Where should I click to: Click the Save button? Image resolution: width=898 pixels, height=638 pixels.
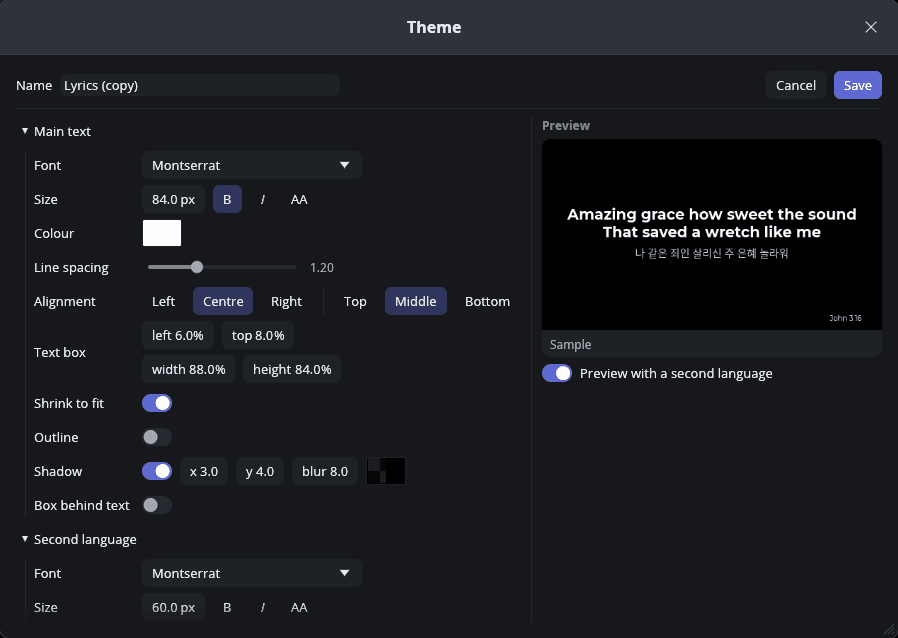click(857, 85)
